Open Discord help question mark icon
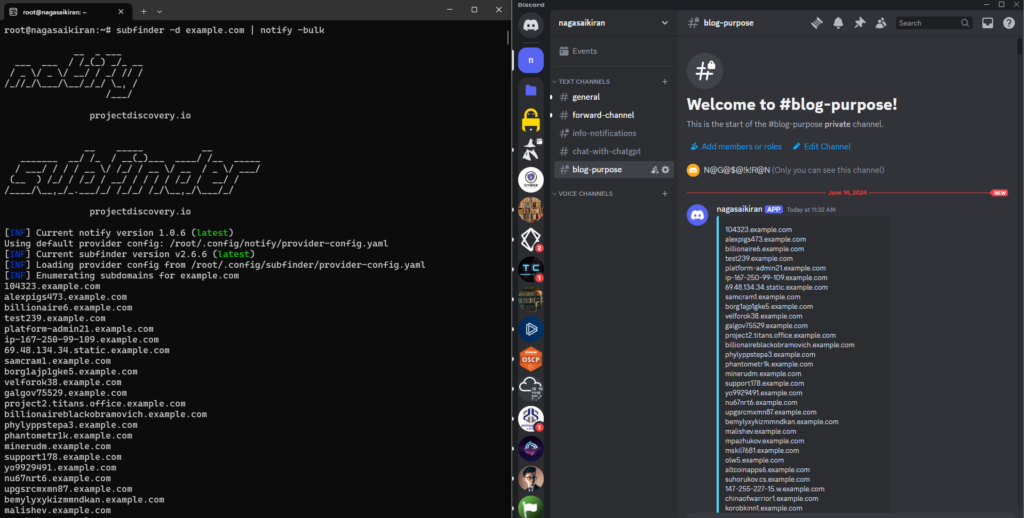 1009,23
